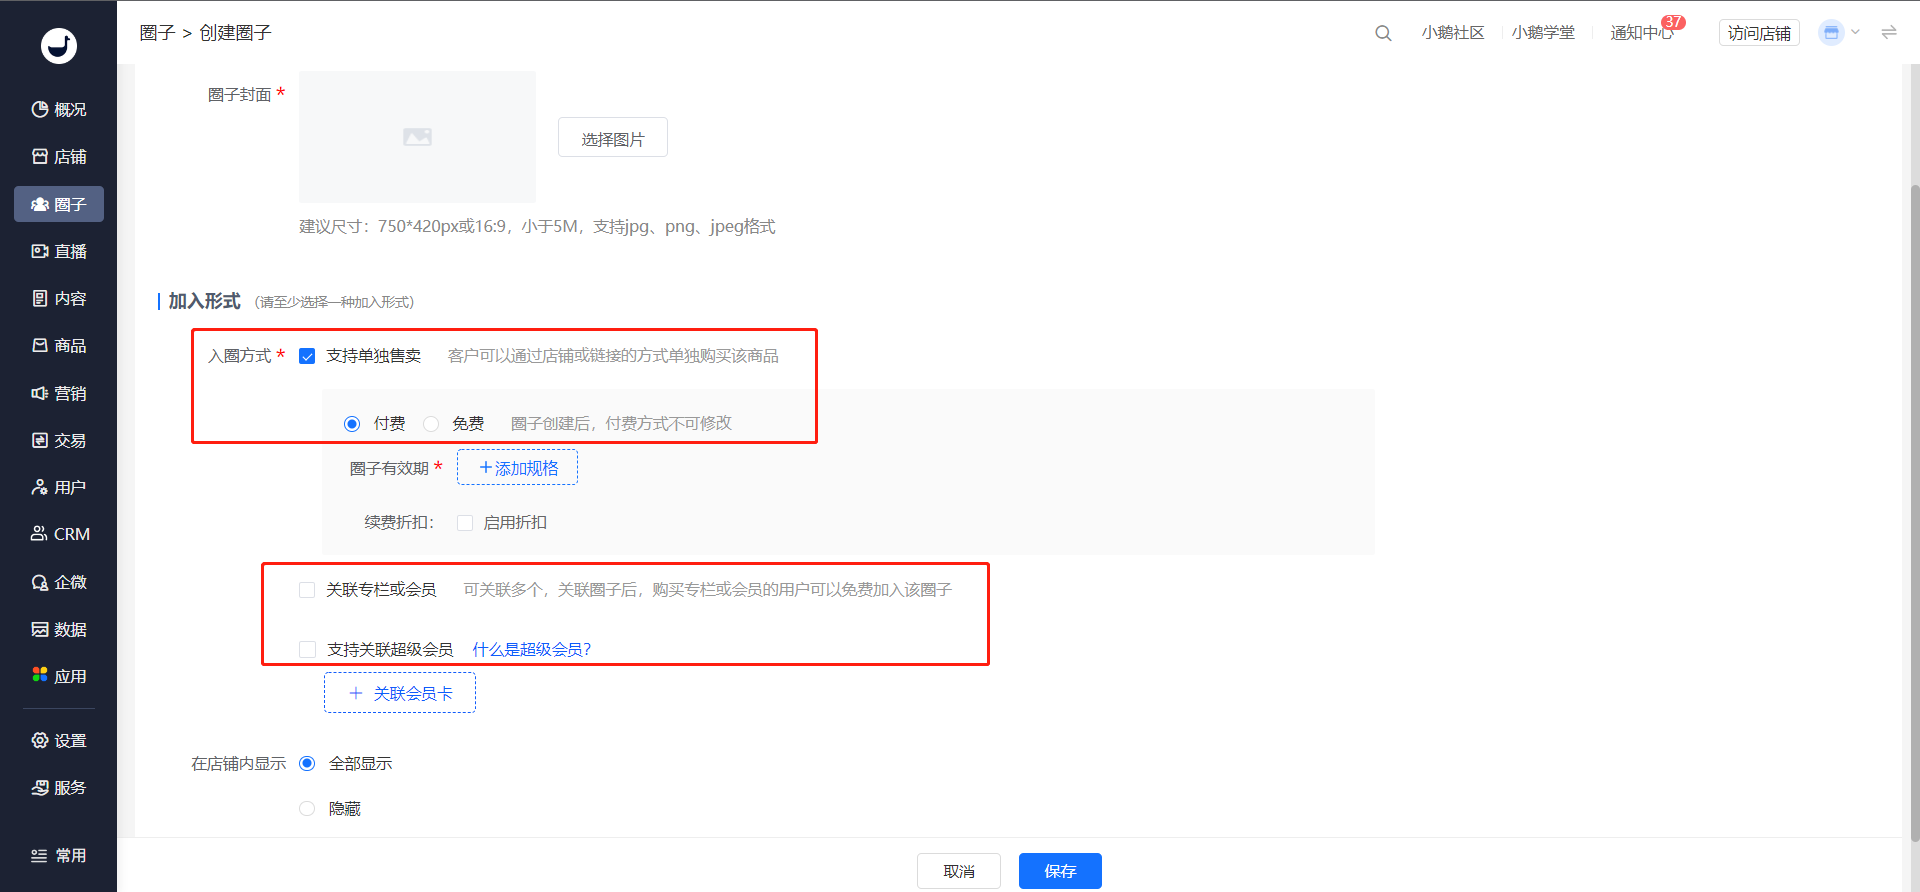Toggle 支持单独售卖 checkbox
1920x892 pixels.
(307, 356)
